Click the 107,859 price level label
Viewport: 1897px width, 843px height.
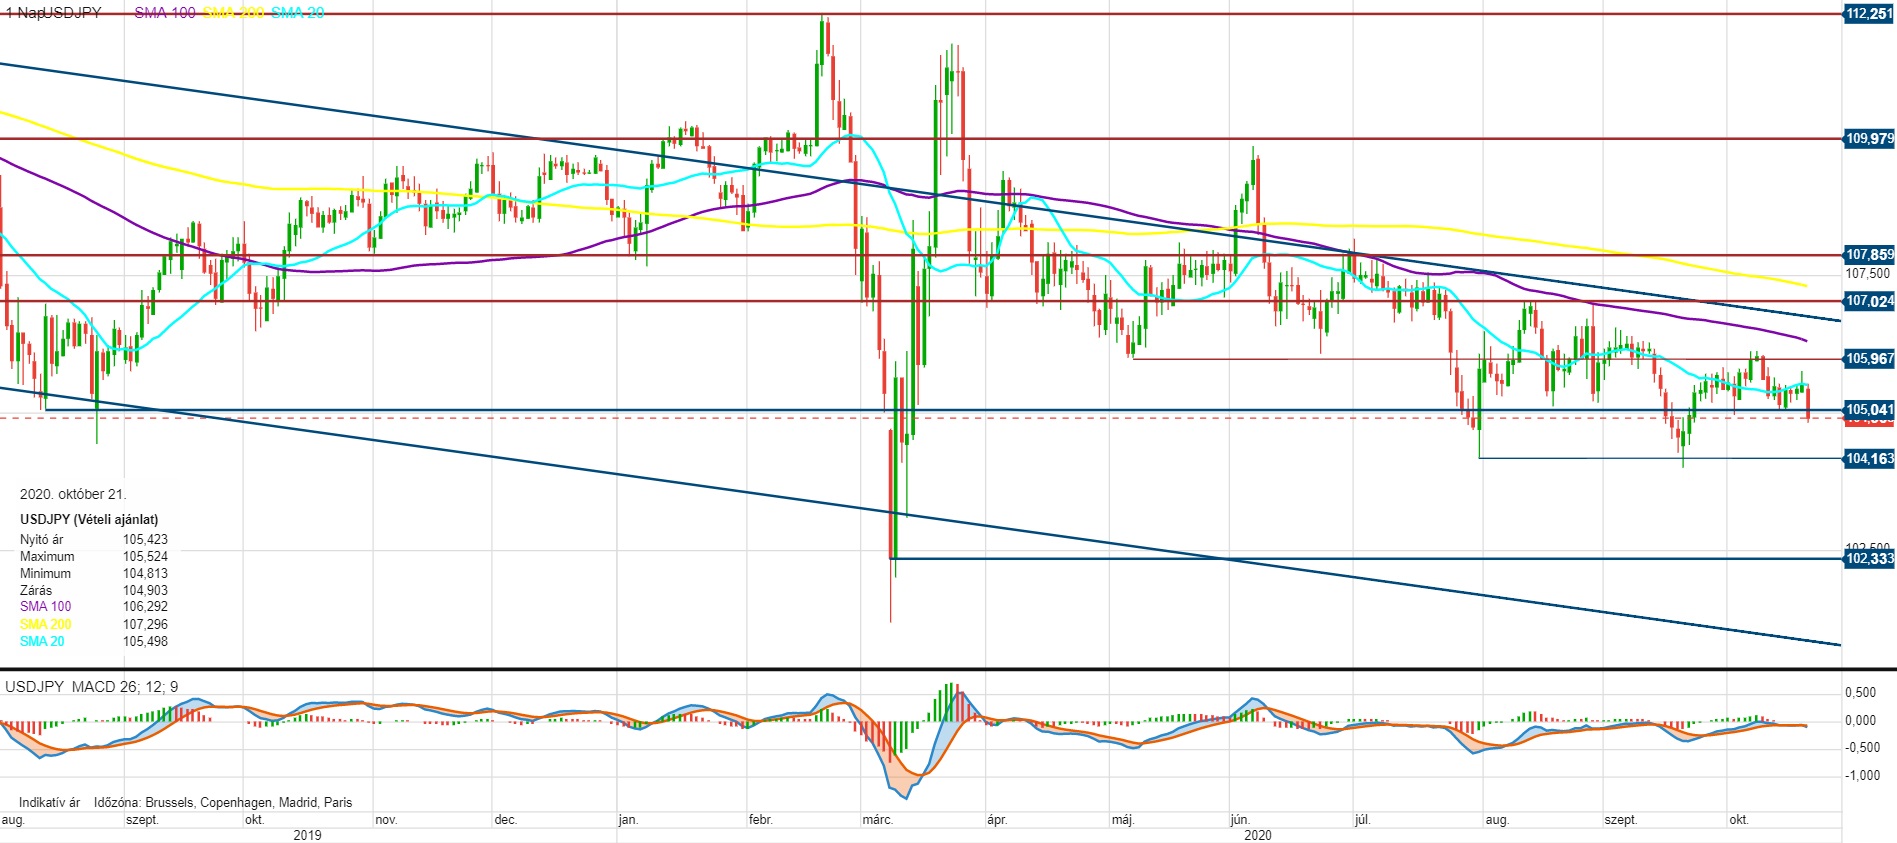tap(1868, 255)
